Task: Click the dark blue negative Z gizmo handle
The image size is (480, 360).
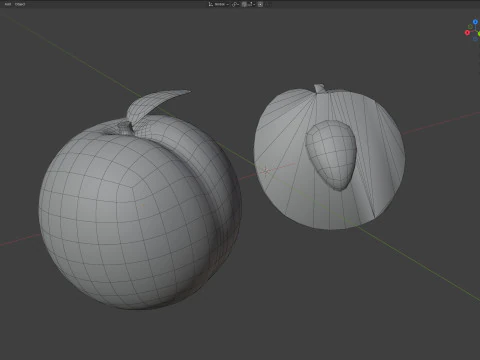Action: pyautogui.click(x=475, y=39)
